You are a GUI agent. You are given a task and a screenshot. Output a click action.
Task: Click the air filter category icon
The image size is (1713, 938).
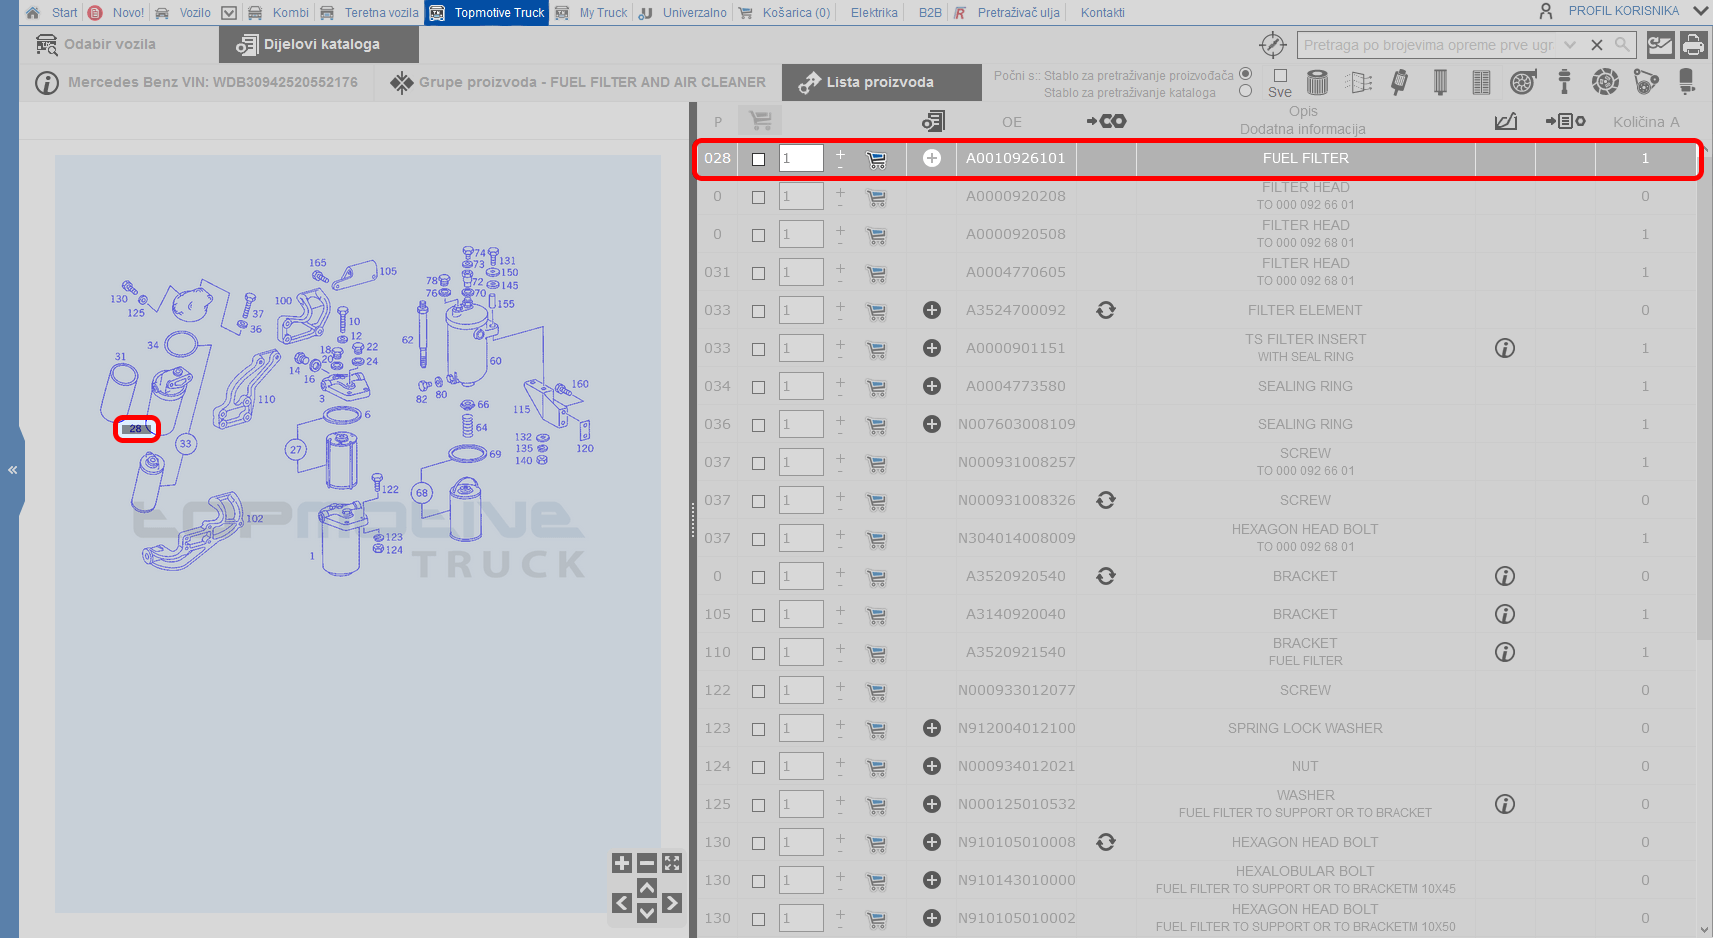click(1359, 82)
